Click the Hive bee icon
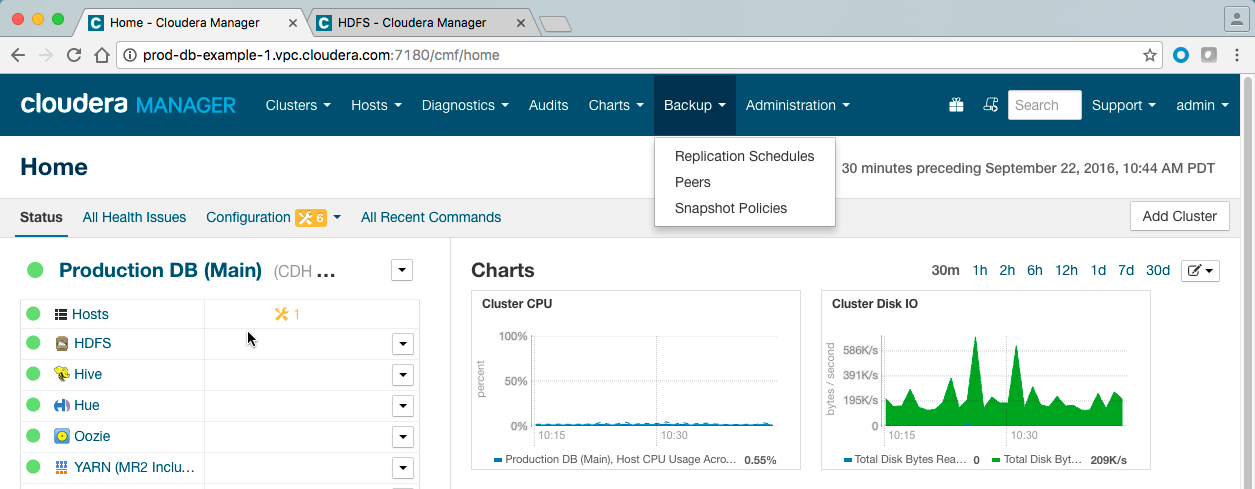 (62, 374)
